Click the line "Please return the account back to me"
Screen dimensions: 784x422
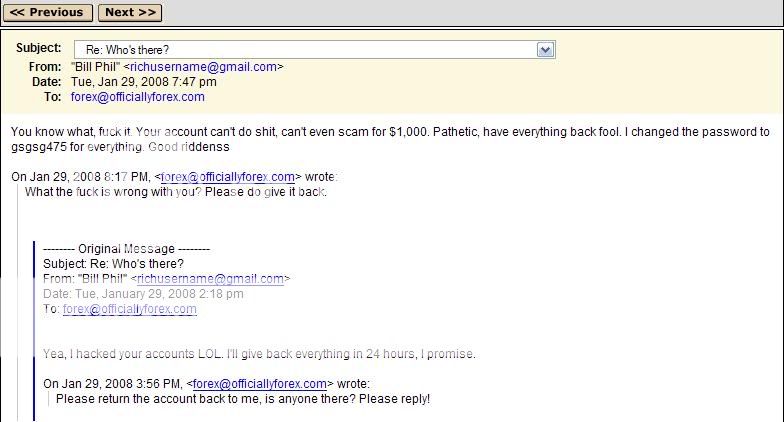pyautogui.click(x=243, y=399)
